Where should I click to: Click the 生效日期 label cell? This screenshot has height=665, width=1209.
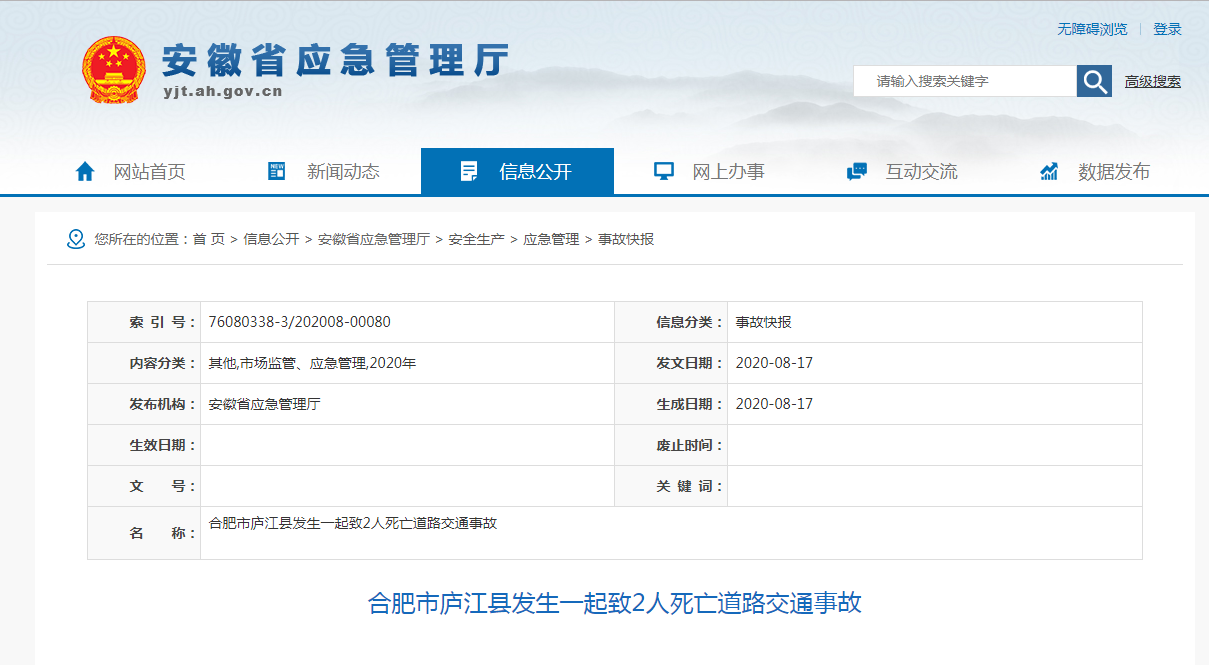click(144, 445)
